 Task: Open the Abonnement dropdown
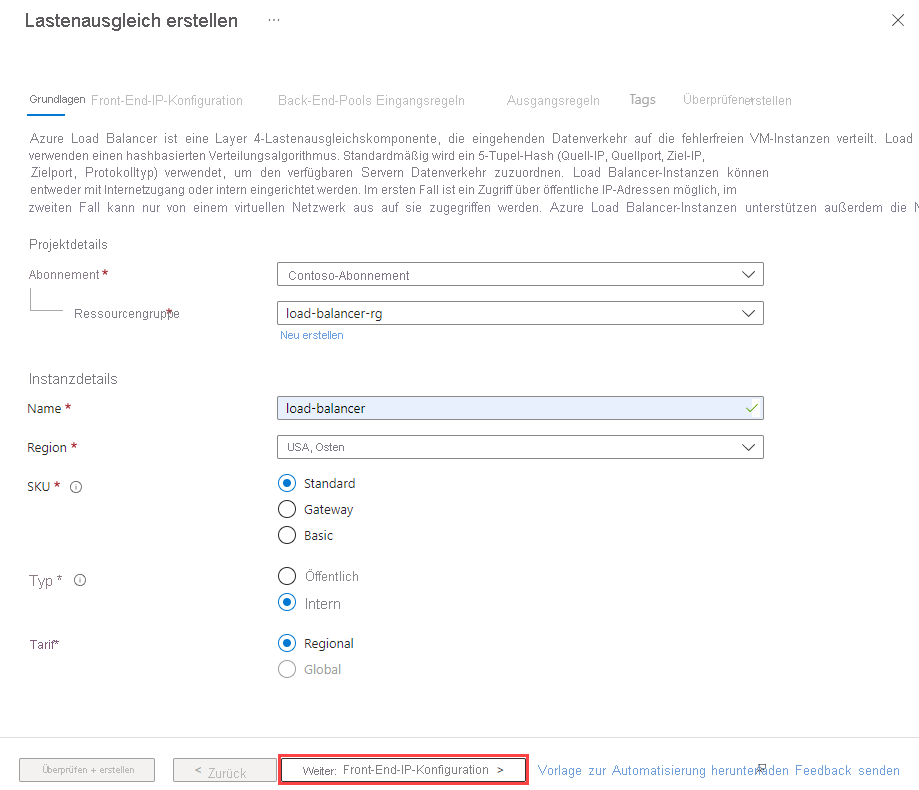[x=520, y=274]
